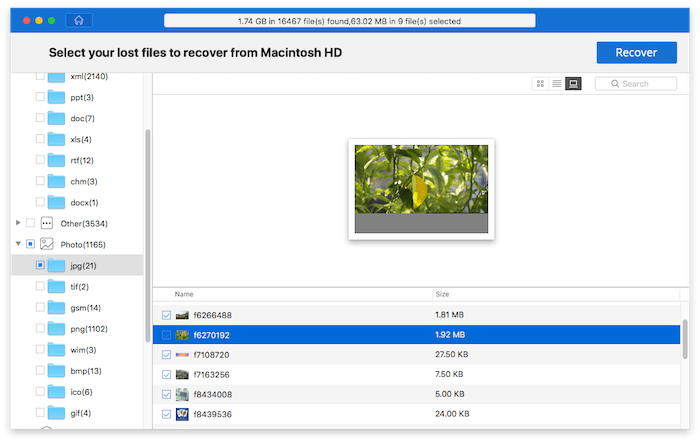Click the rtf(12) folder icon
This screenshot has width=700, height=442.
[56, 160]
